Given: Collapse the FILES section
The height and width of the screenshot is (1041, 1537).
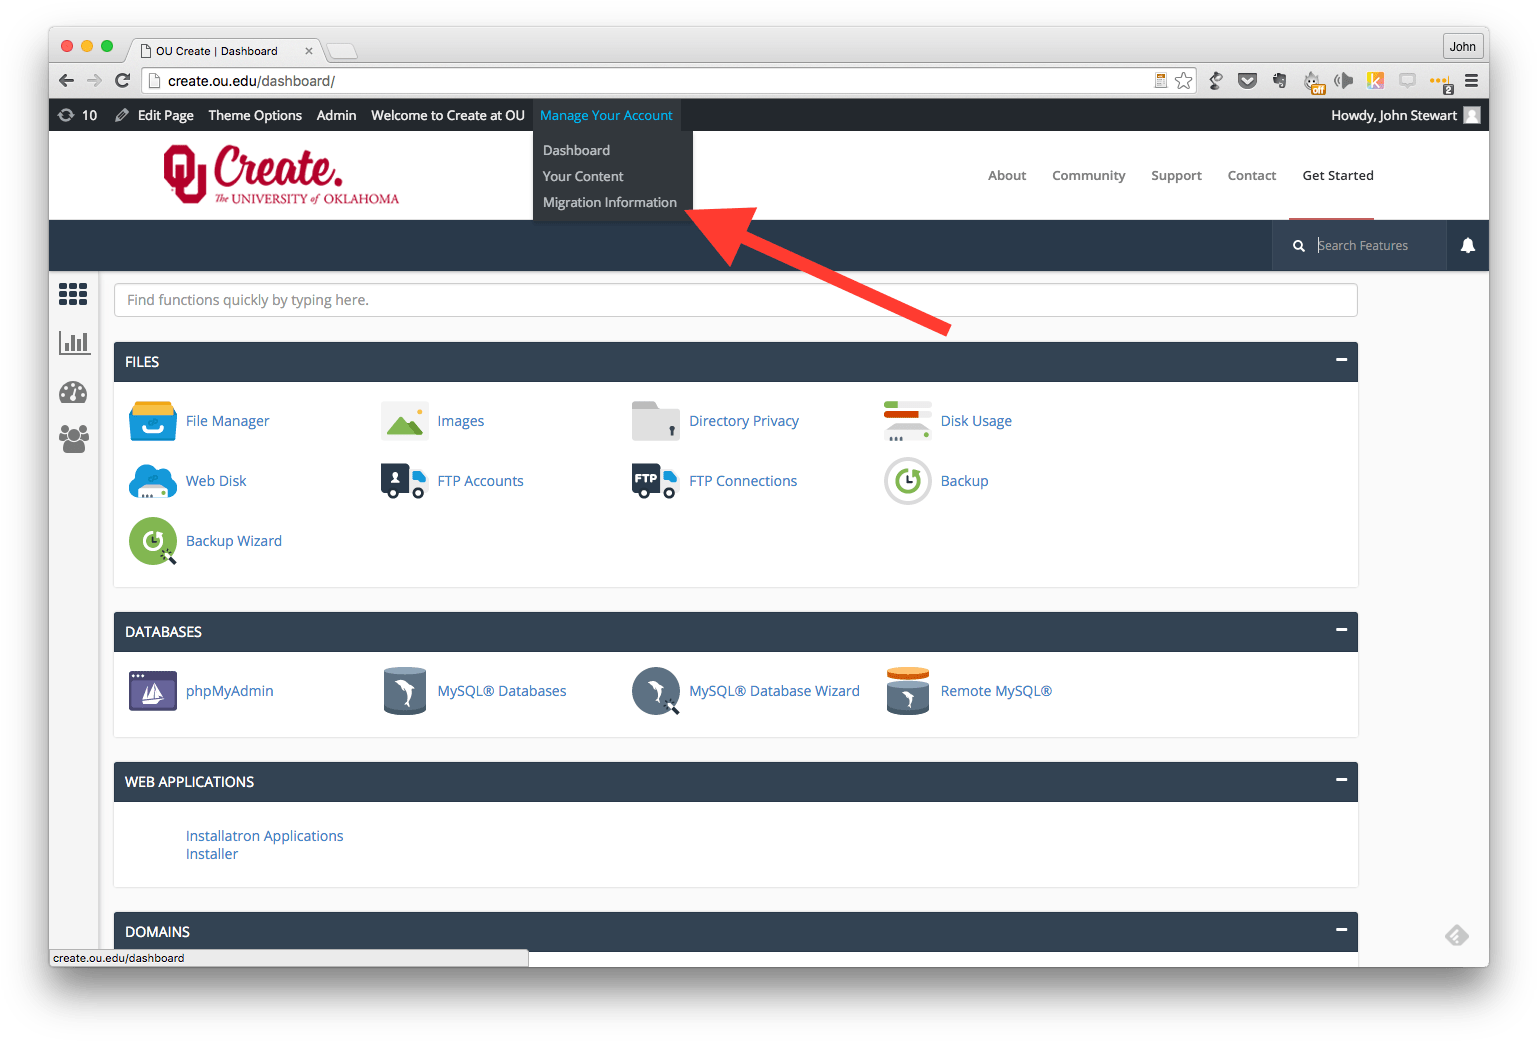Looking at the screenshot, I should coord(1340,361).
